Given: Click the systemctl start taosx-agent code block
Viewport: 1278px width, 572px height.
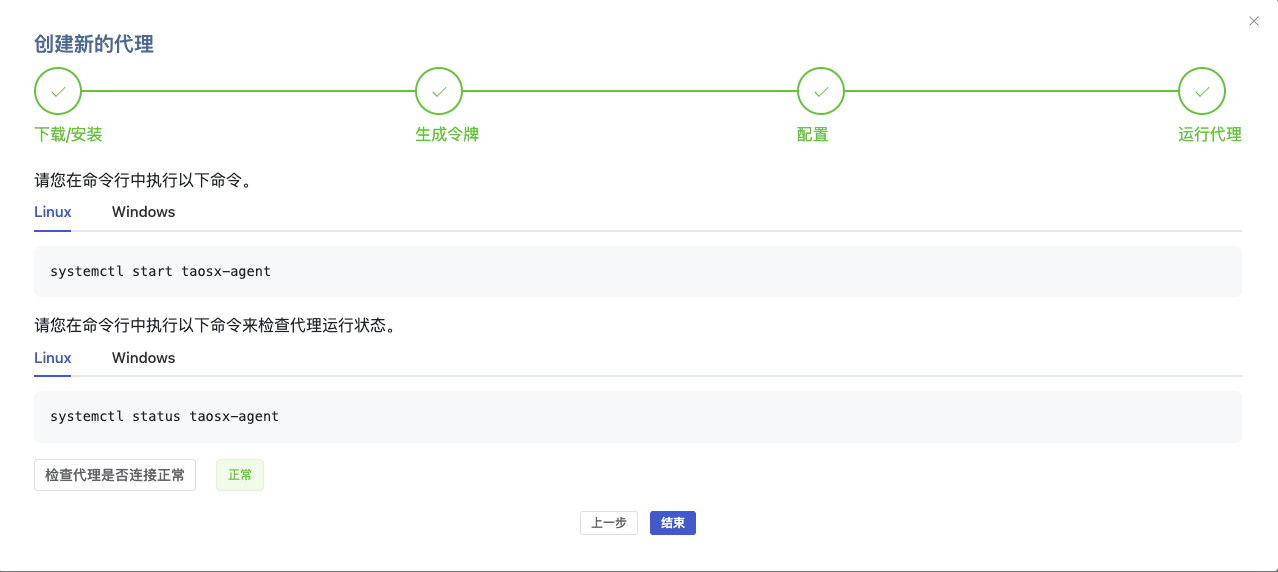Looking at the screenshot, I should click(x=638, y=272).
